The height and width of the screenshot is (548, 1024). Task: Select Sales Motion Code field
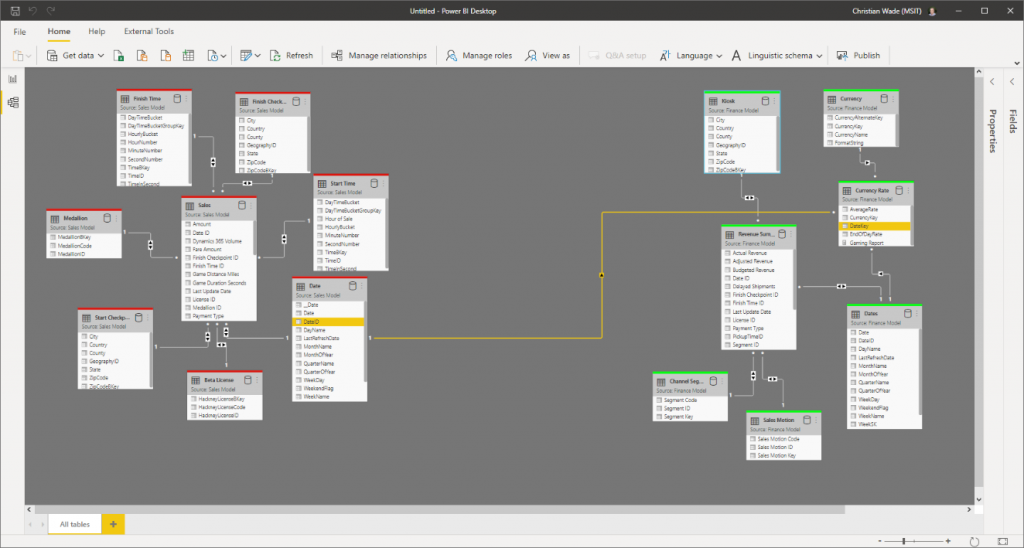coord(784,439)
